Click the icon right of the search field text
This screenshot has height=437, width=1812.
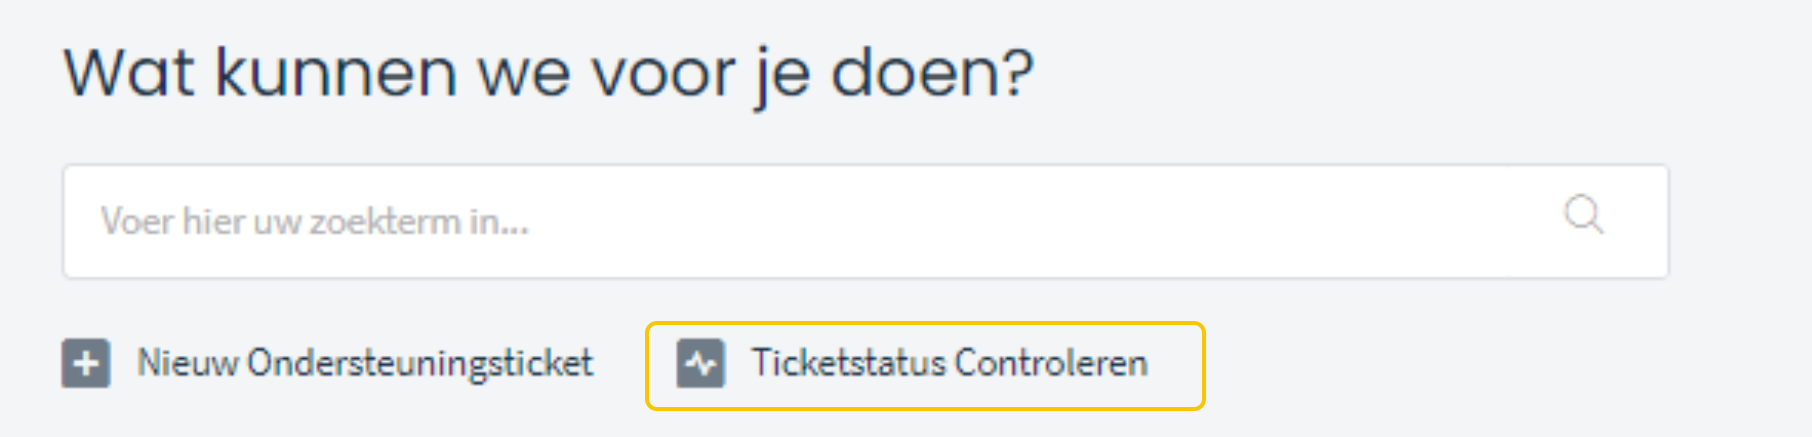1584,215
